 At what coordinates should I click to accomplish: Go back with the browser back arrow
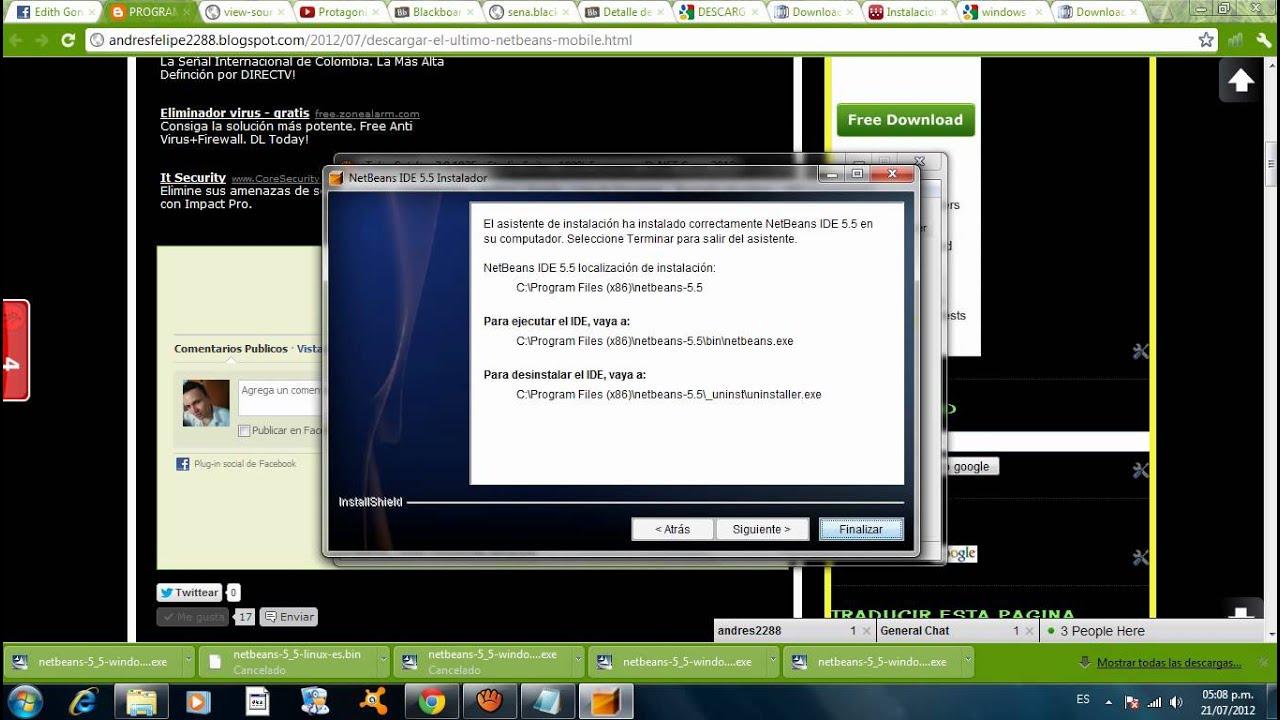pyautogui.click(x=17, y=40)
